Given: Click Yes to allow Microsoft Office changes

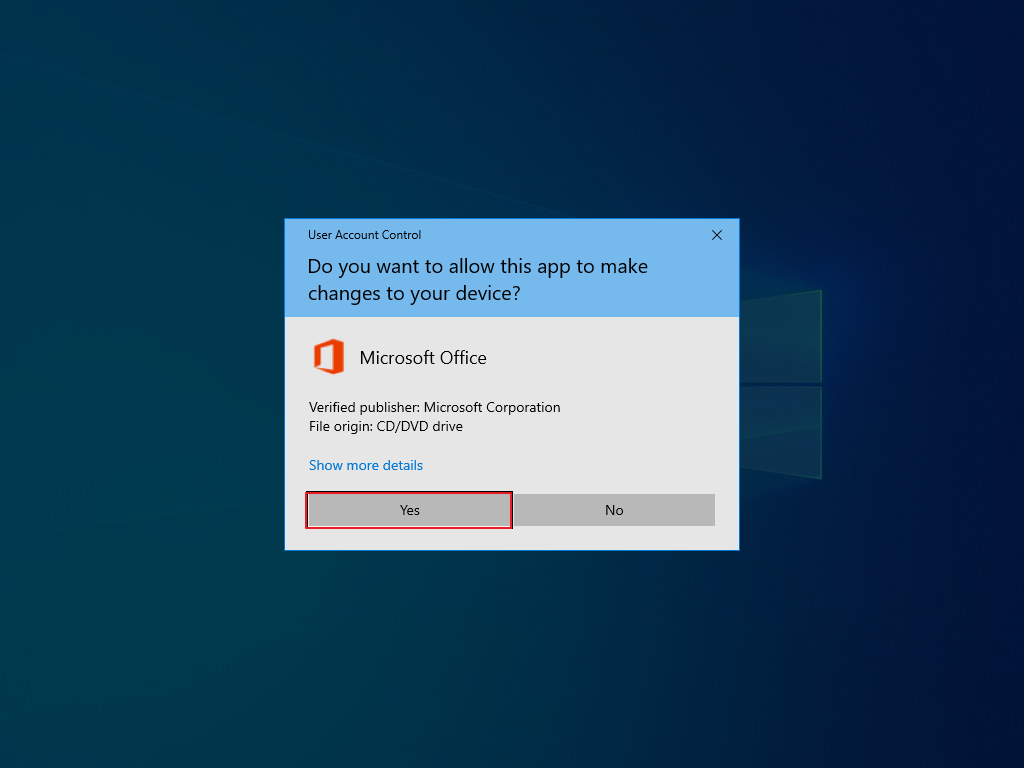Looking at the screenshot, I should click(x=409, y=510).
